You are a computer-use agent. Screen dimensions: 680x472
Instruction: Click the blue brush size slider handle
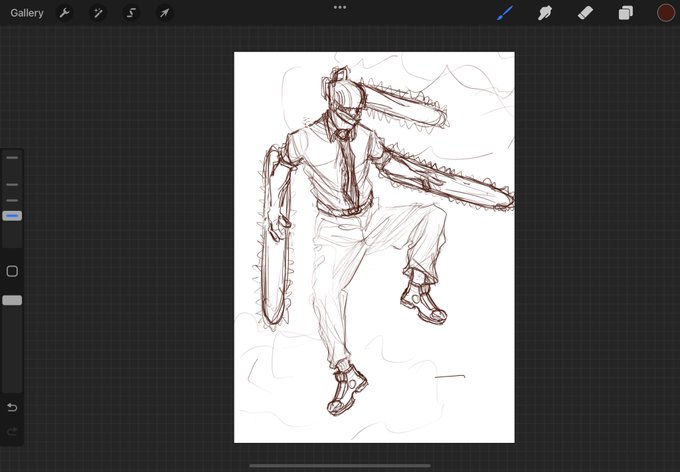(x=12, y=216)
